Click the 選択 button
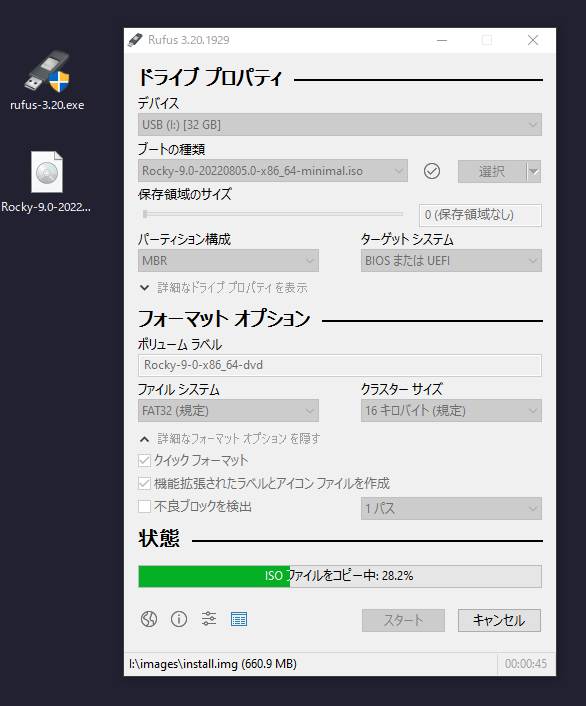The image size is (586, 706). pyautogui.click(x=492, y=172)
